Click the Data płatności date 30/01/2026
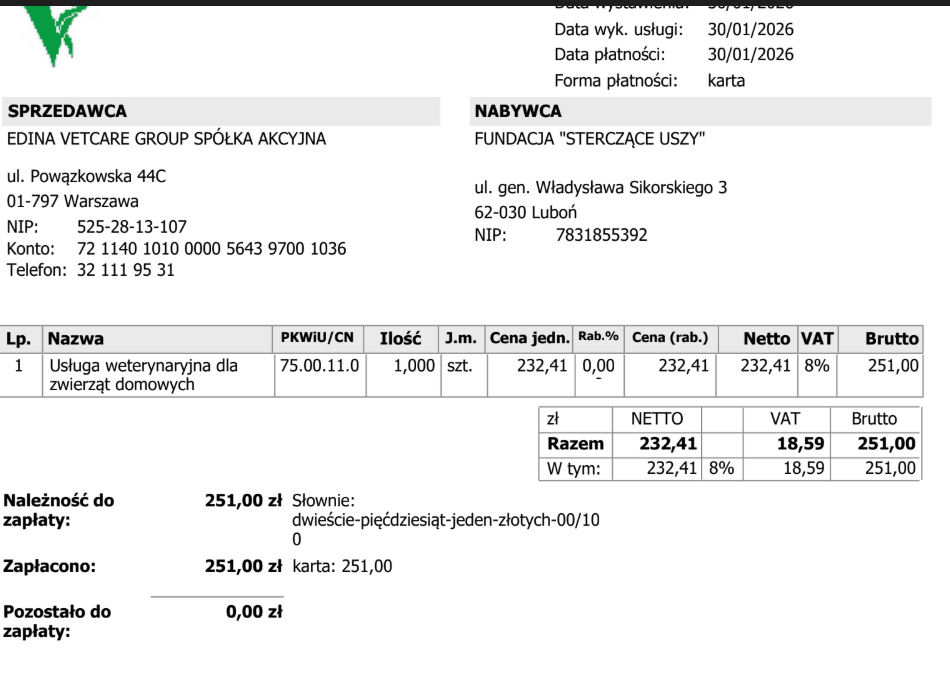 (750, 55)
